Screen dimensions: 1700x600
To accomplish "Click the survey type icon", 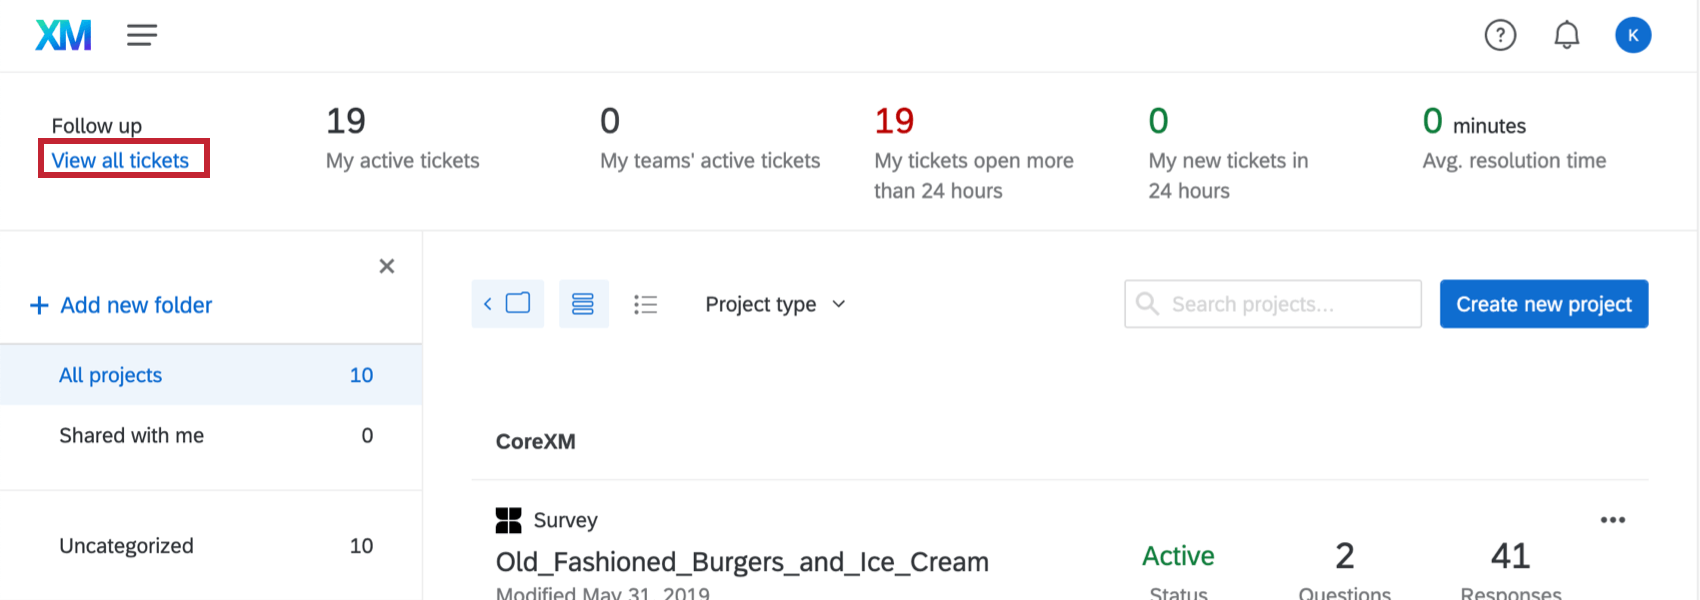I will (x=509, y=520).
